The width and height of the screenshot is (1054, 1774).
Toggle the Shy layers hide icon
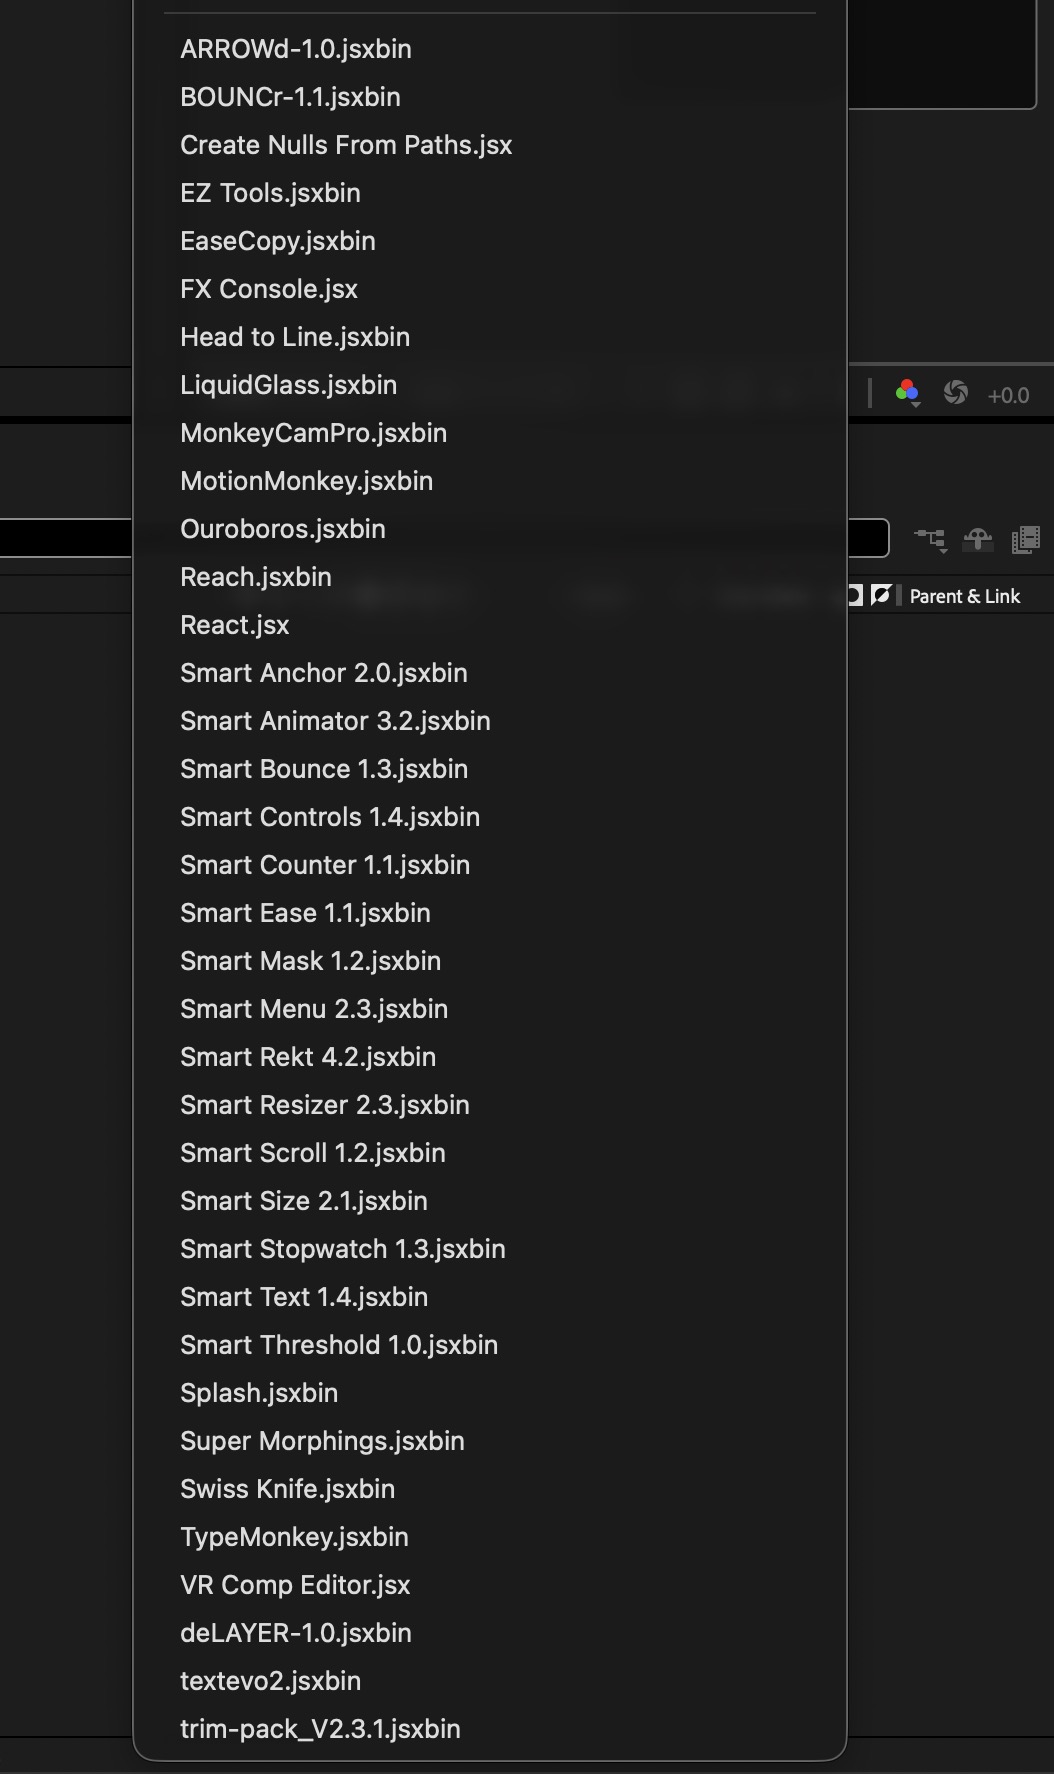977,540
